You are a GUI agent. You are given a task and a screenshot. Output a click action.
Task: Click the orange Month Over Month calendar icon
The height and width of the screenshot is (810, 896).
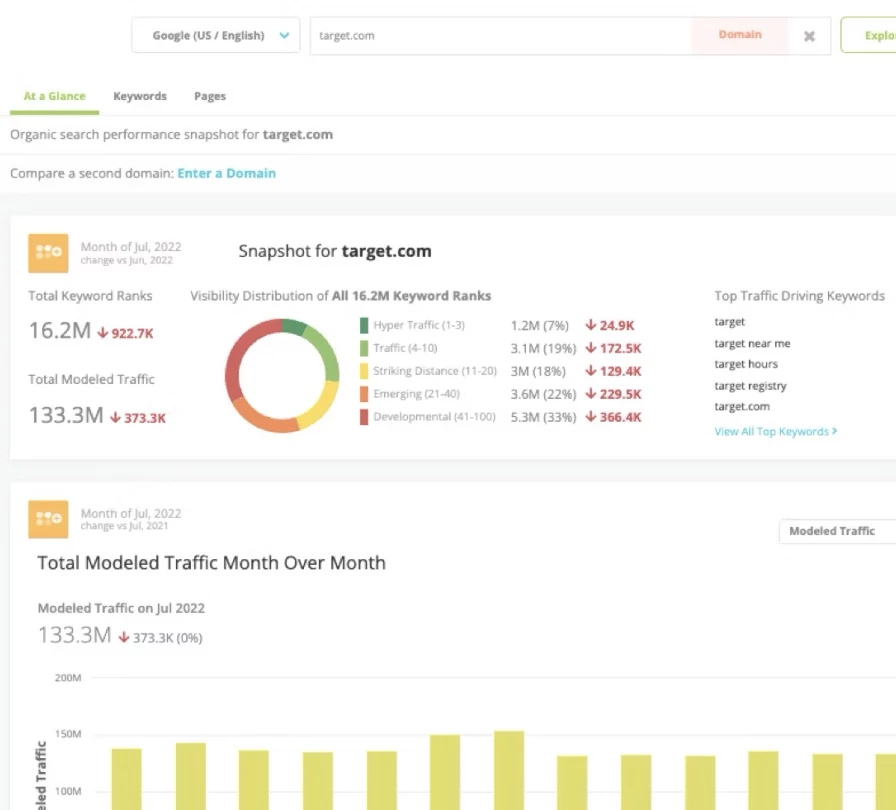[x=48, y=519]
